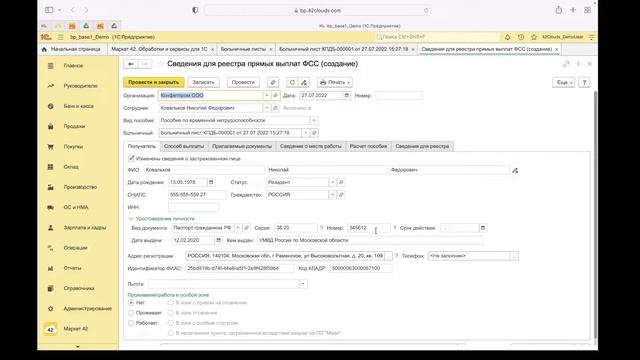Image resolution: width=640 pixels, height=360 pixels.
Task: Open calendar for Дата рождения field
Action: click(x=211, y=182)
